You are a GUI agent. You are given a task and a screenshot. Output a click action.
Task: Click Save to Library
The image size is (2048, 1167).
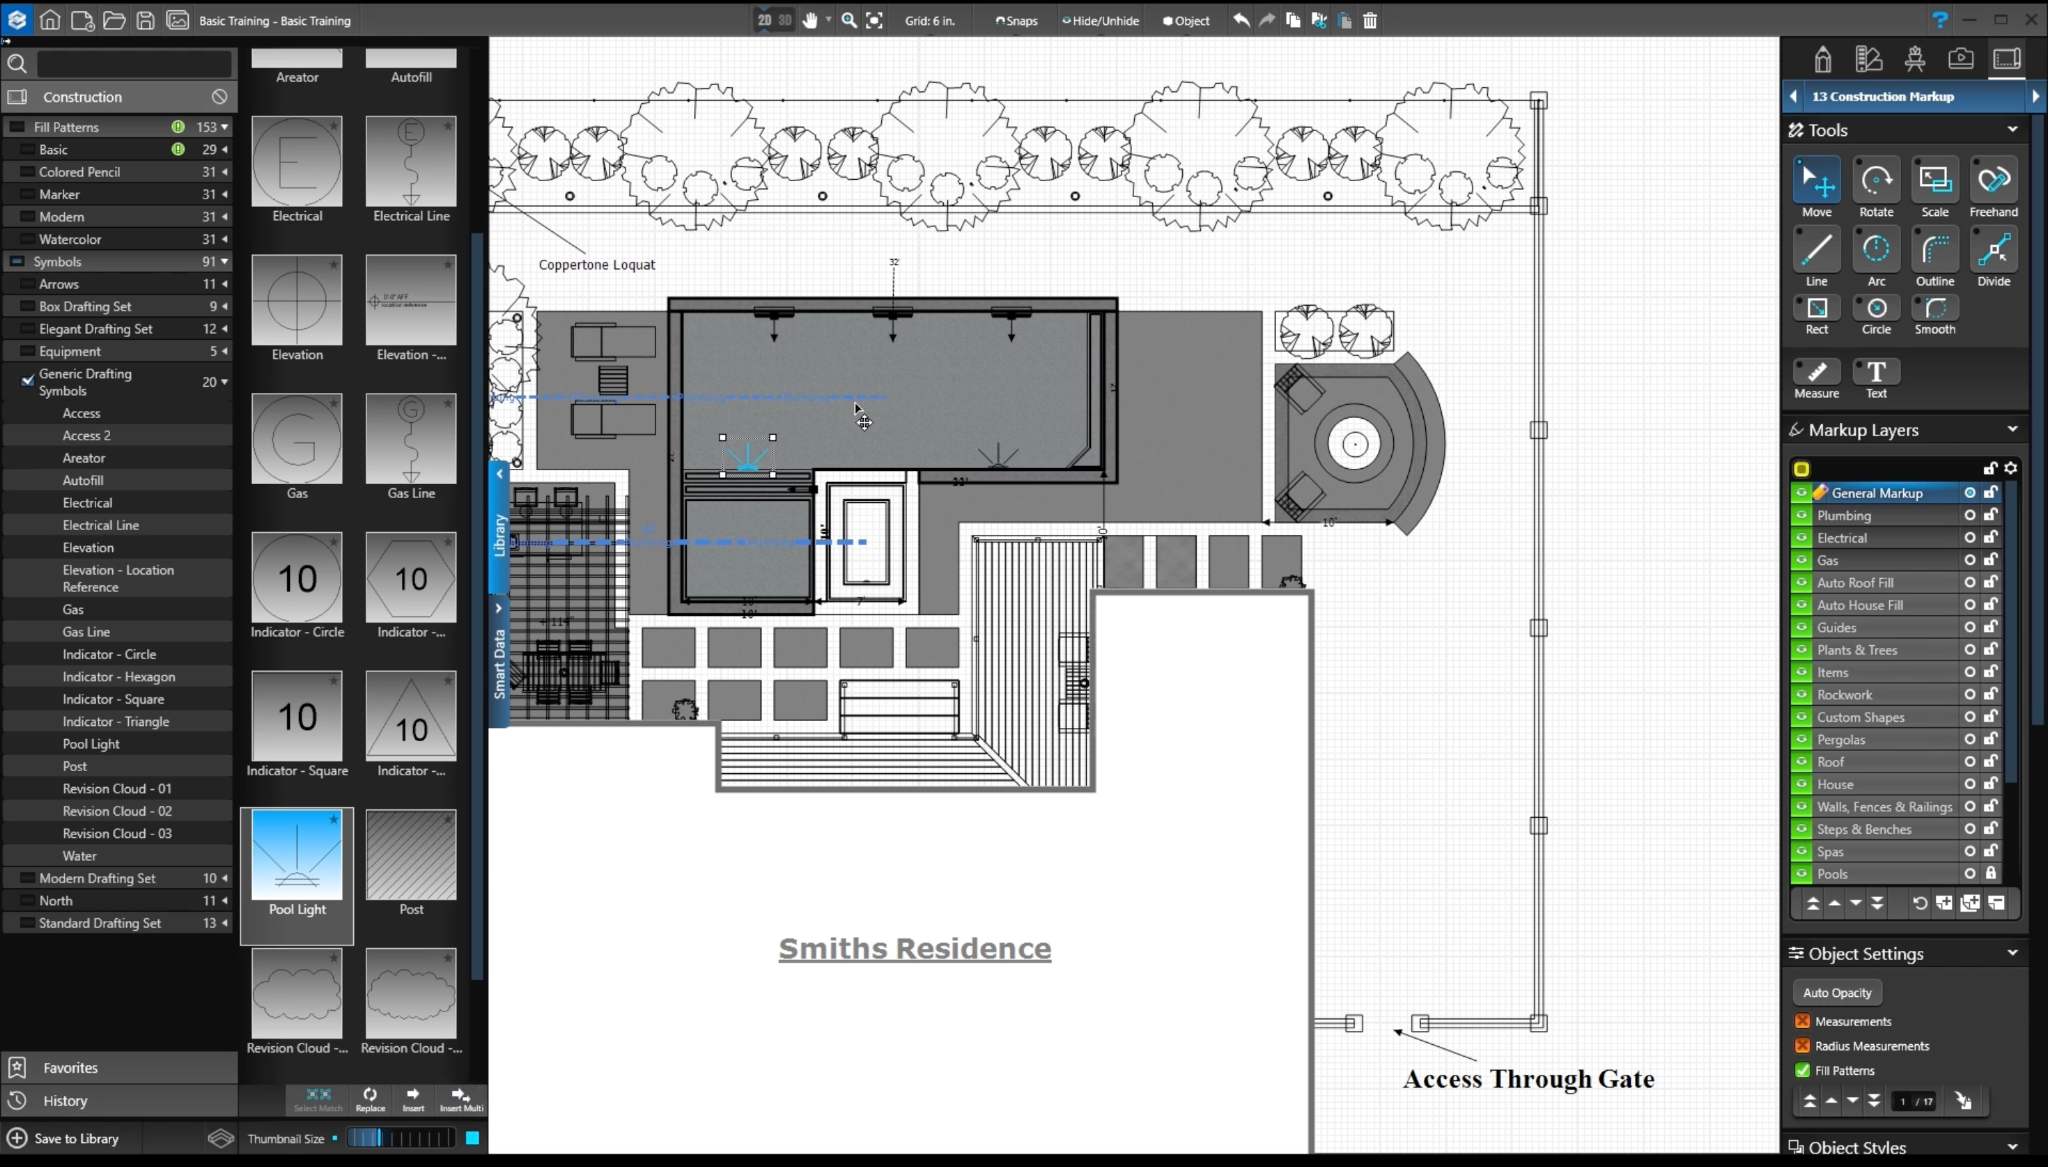(x=63, y=1139)
